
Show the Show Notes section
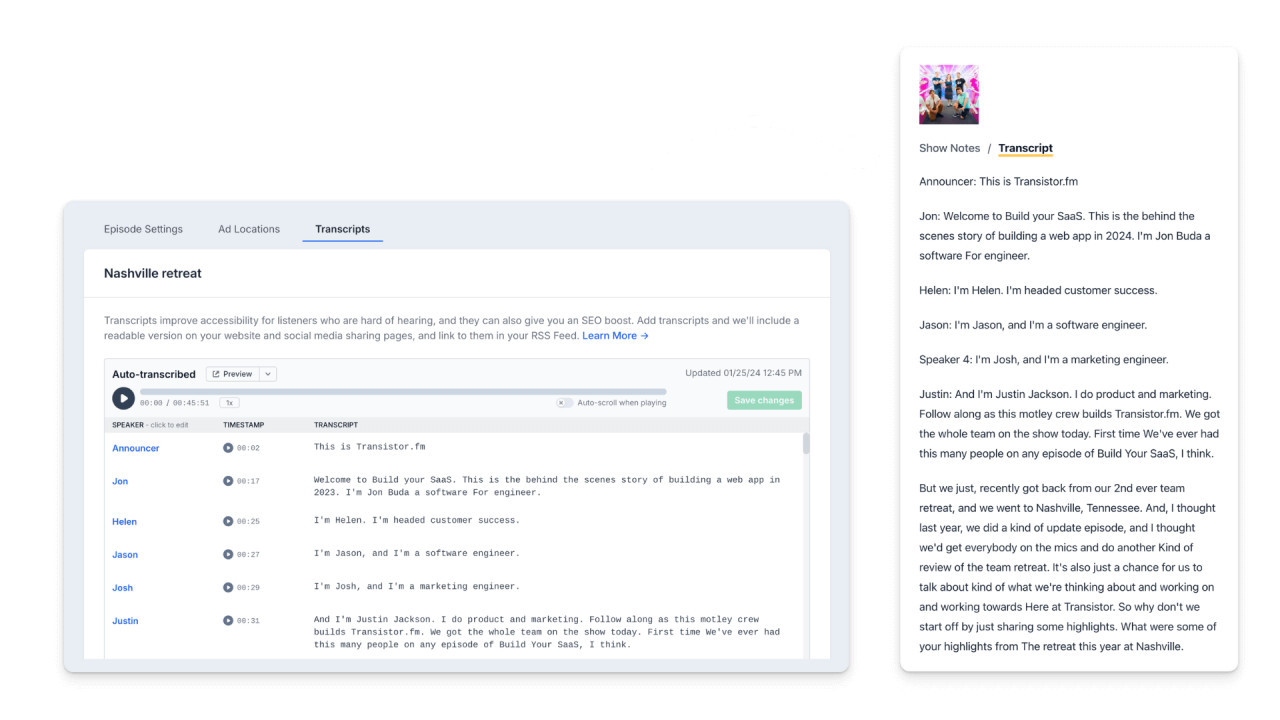[x=949, y=148]
